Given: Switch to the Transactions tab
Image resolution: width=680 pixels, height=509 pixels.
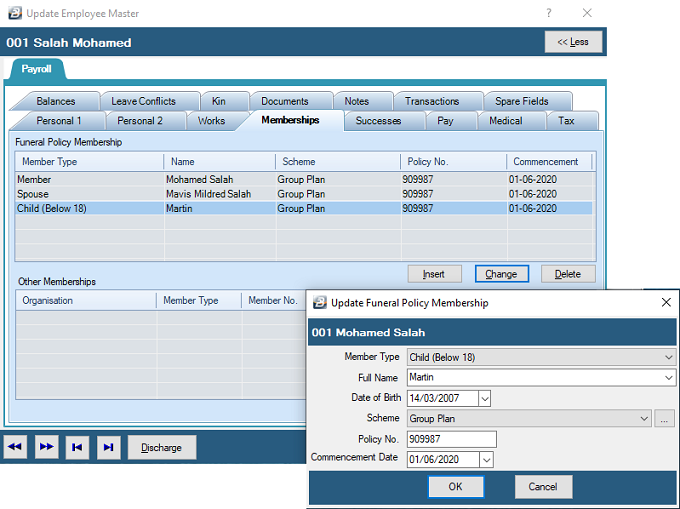Looking at the screenshot, I should (432, 101).
